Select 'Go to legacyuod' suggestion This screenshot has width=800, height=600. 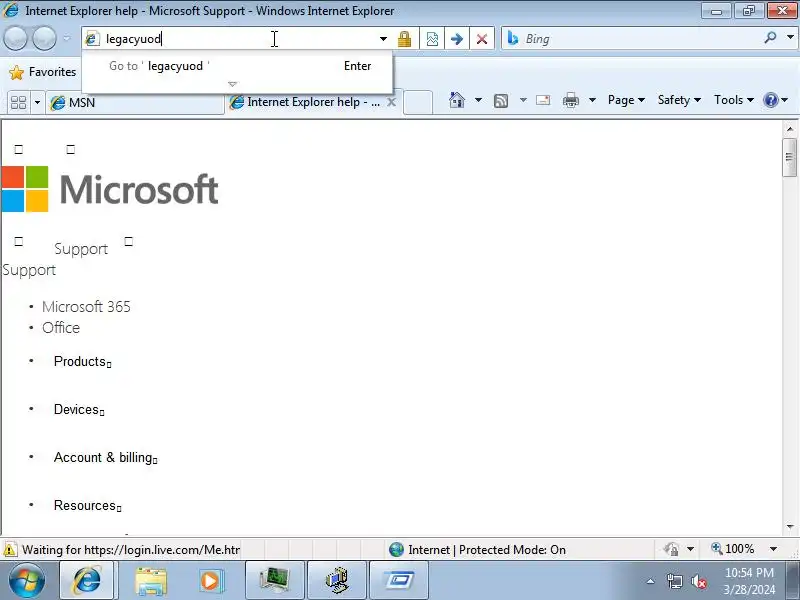coord(237,66)
